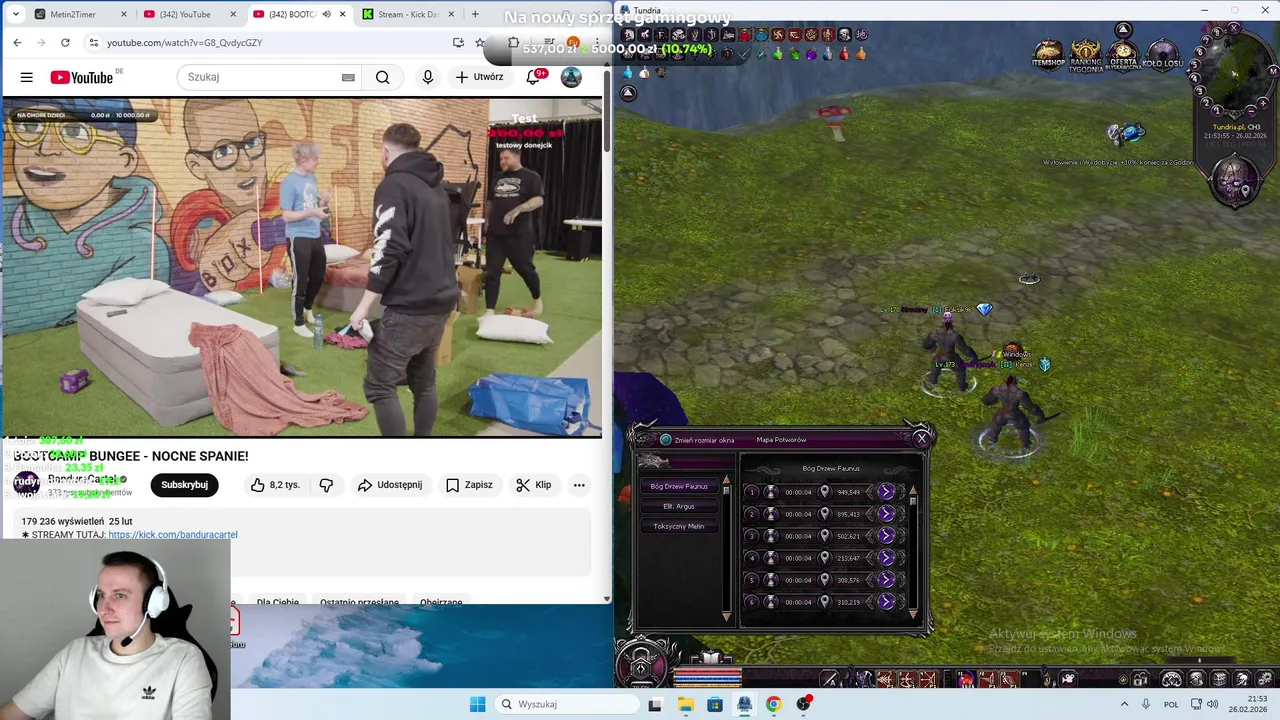Open the on-screen keyboard icon in search
Image resolution: width=1280 pixels, height=720 pixels.
[x=348, y=77]
